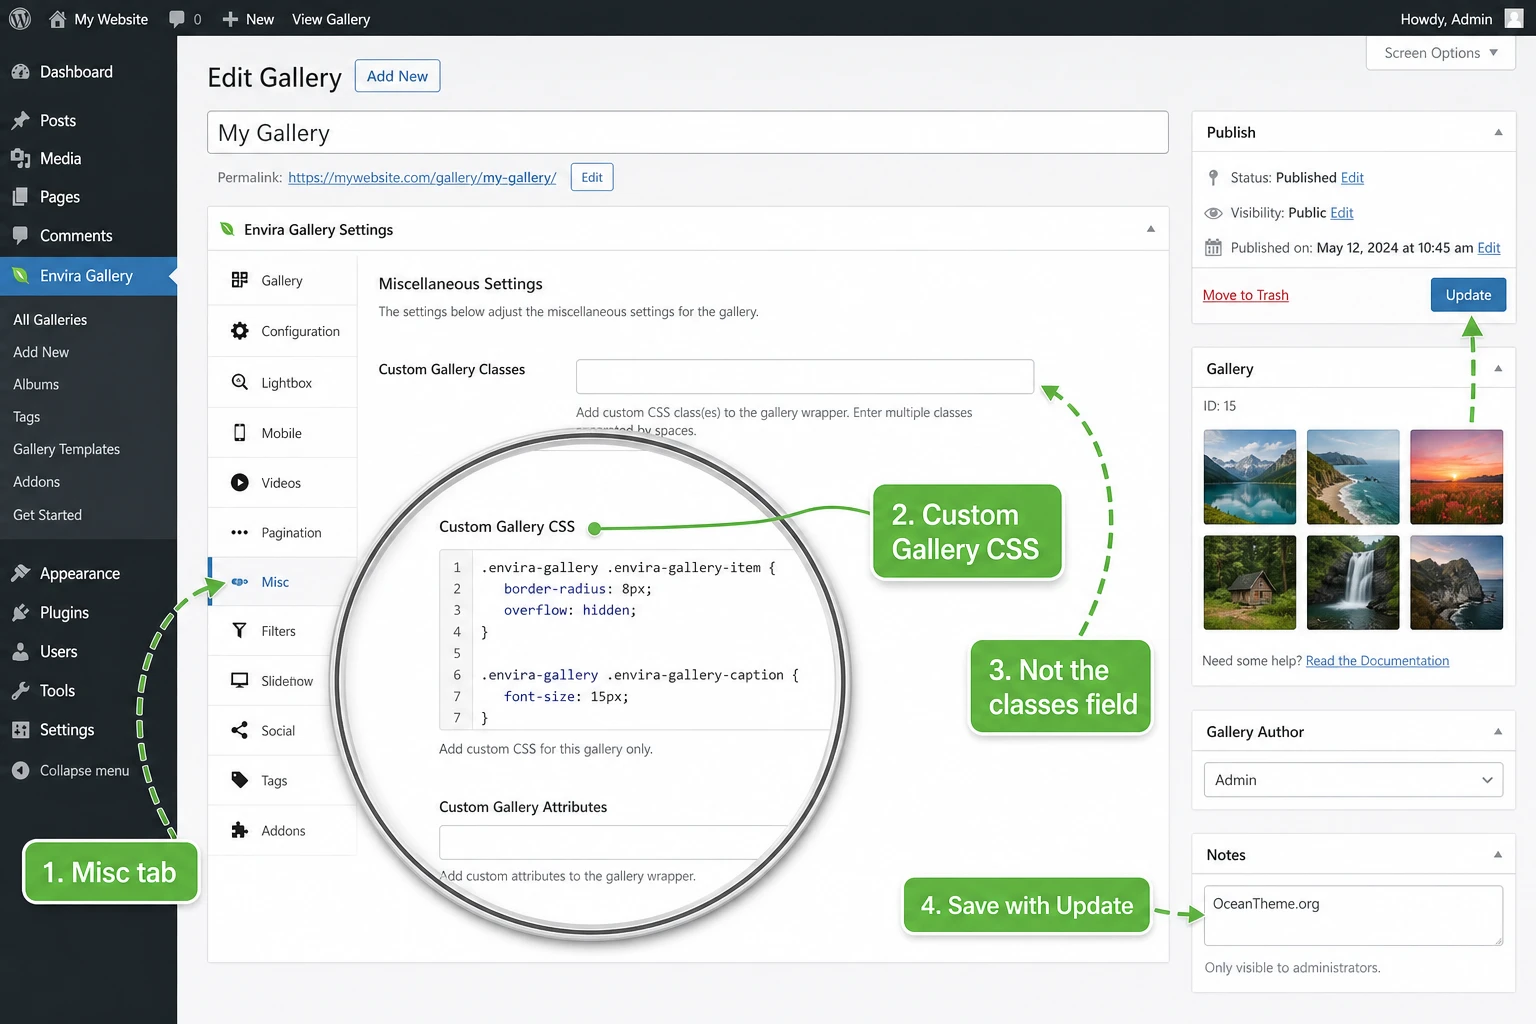Screen dimensions: 1536x1024
Task: Click the Addons puzzle piece icon
Action: [240, 830]
